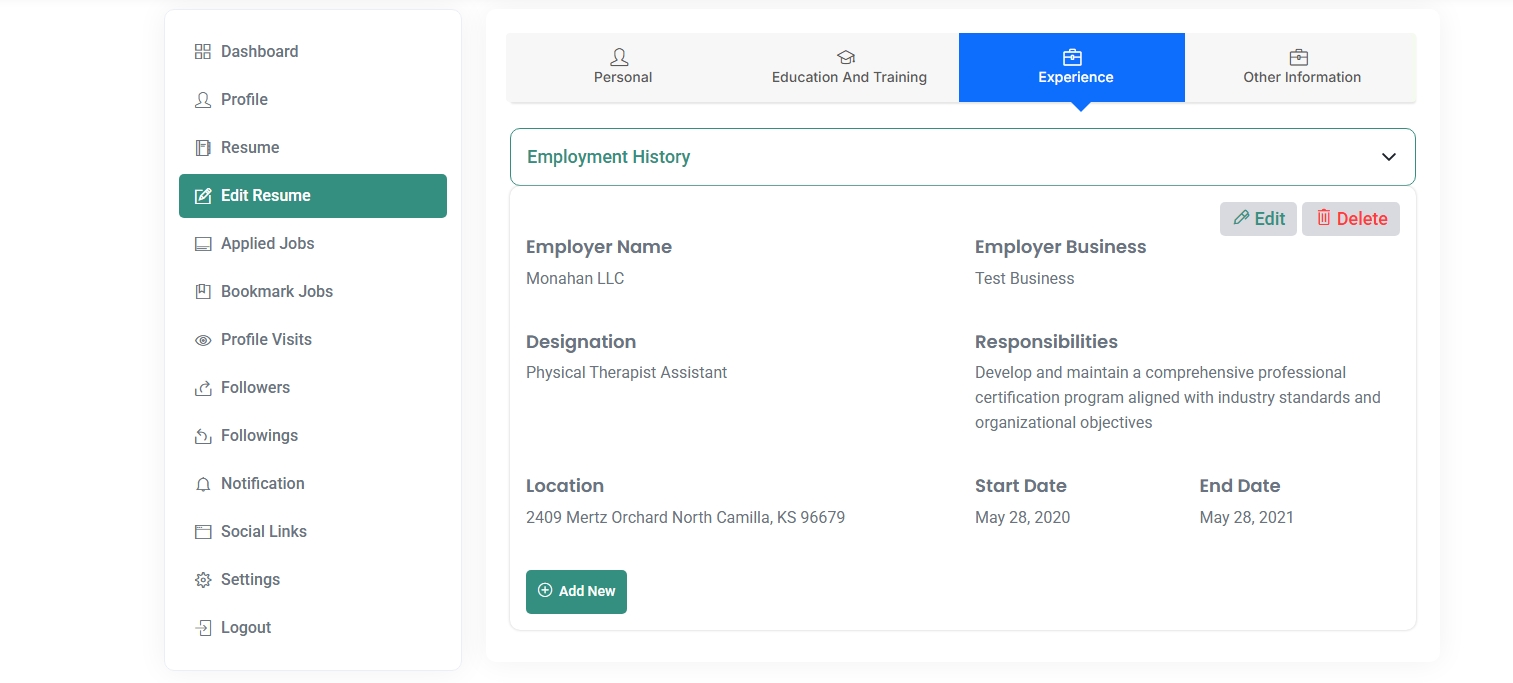Click Logout in the sidebar
The height and width of the screenshot is (683, 1513).
(313, 627)
